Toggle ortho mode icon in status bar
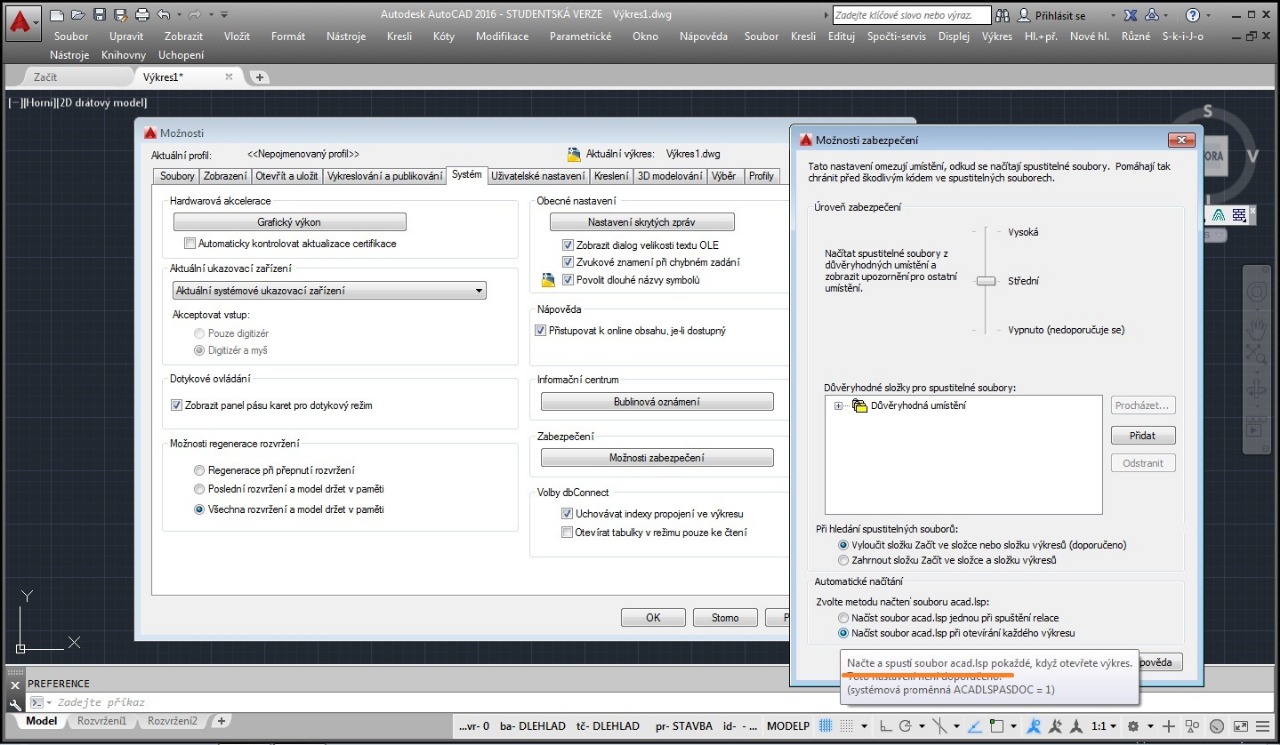 (x=886, y=726)
